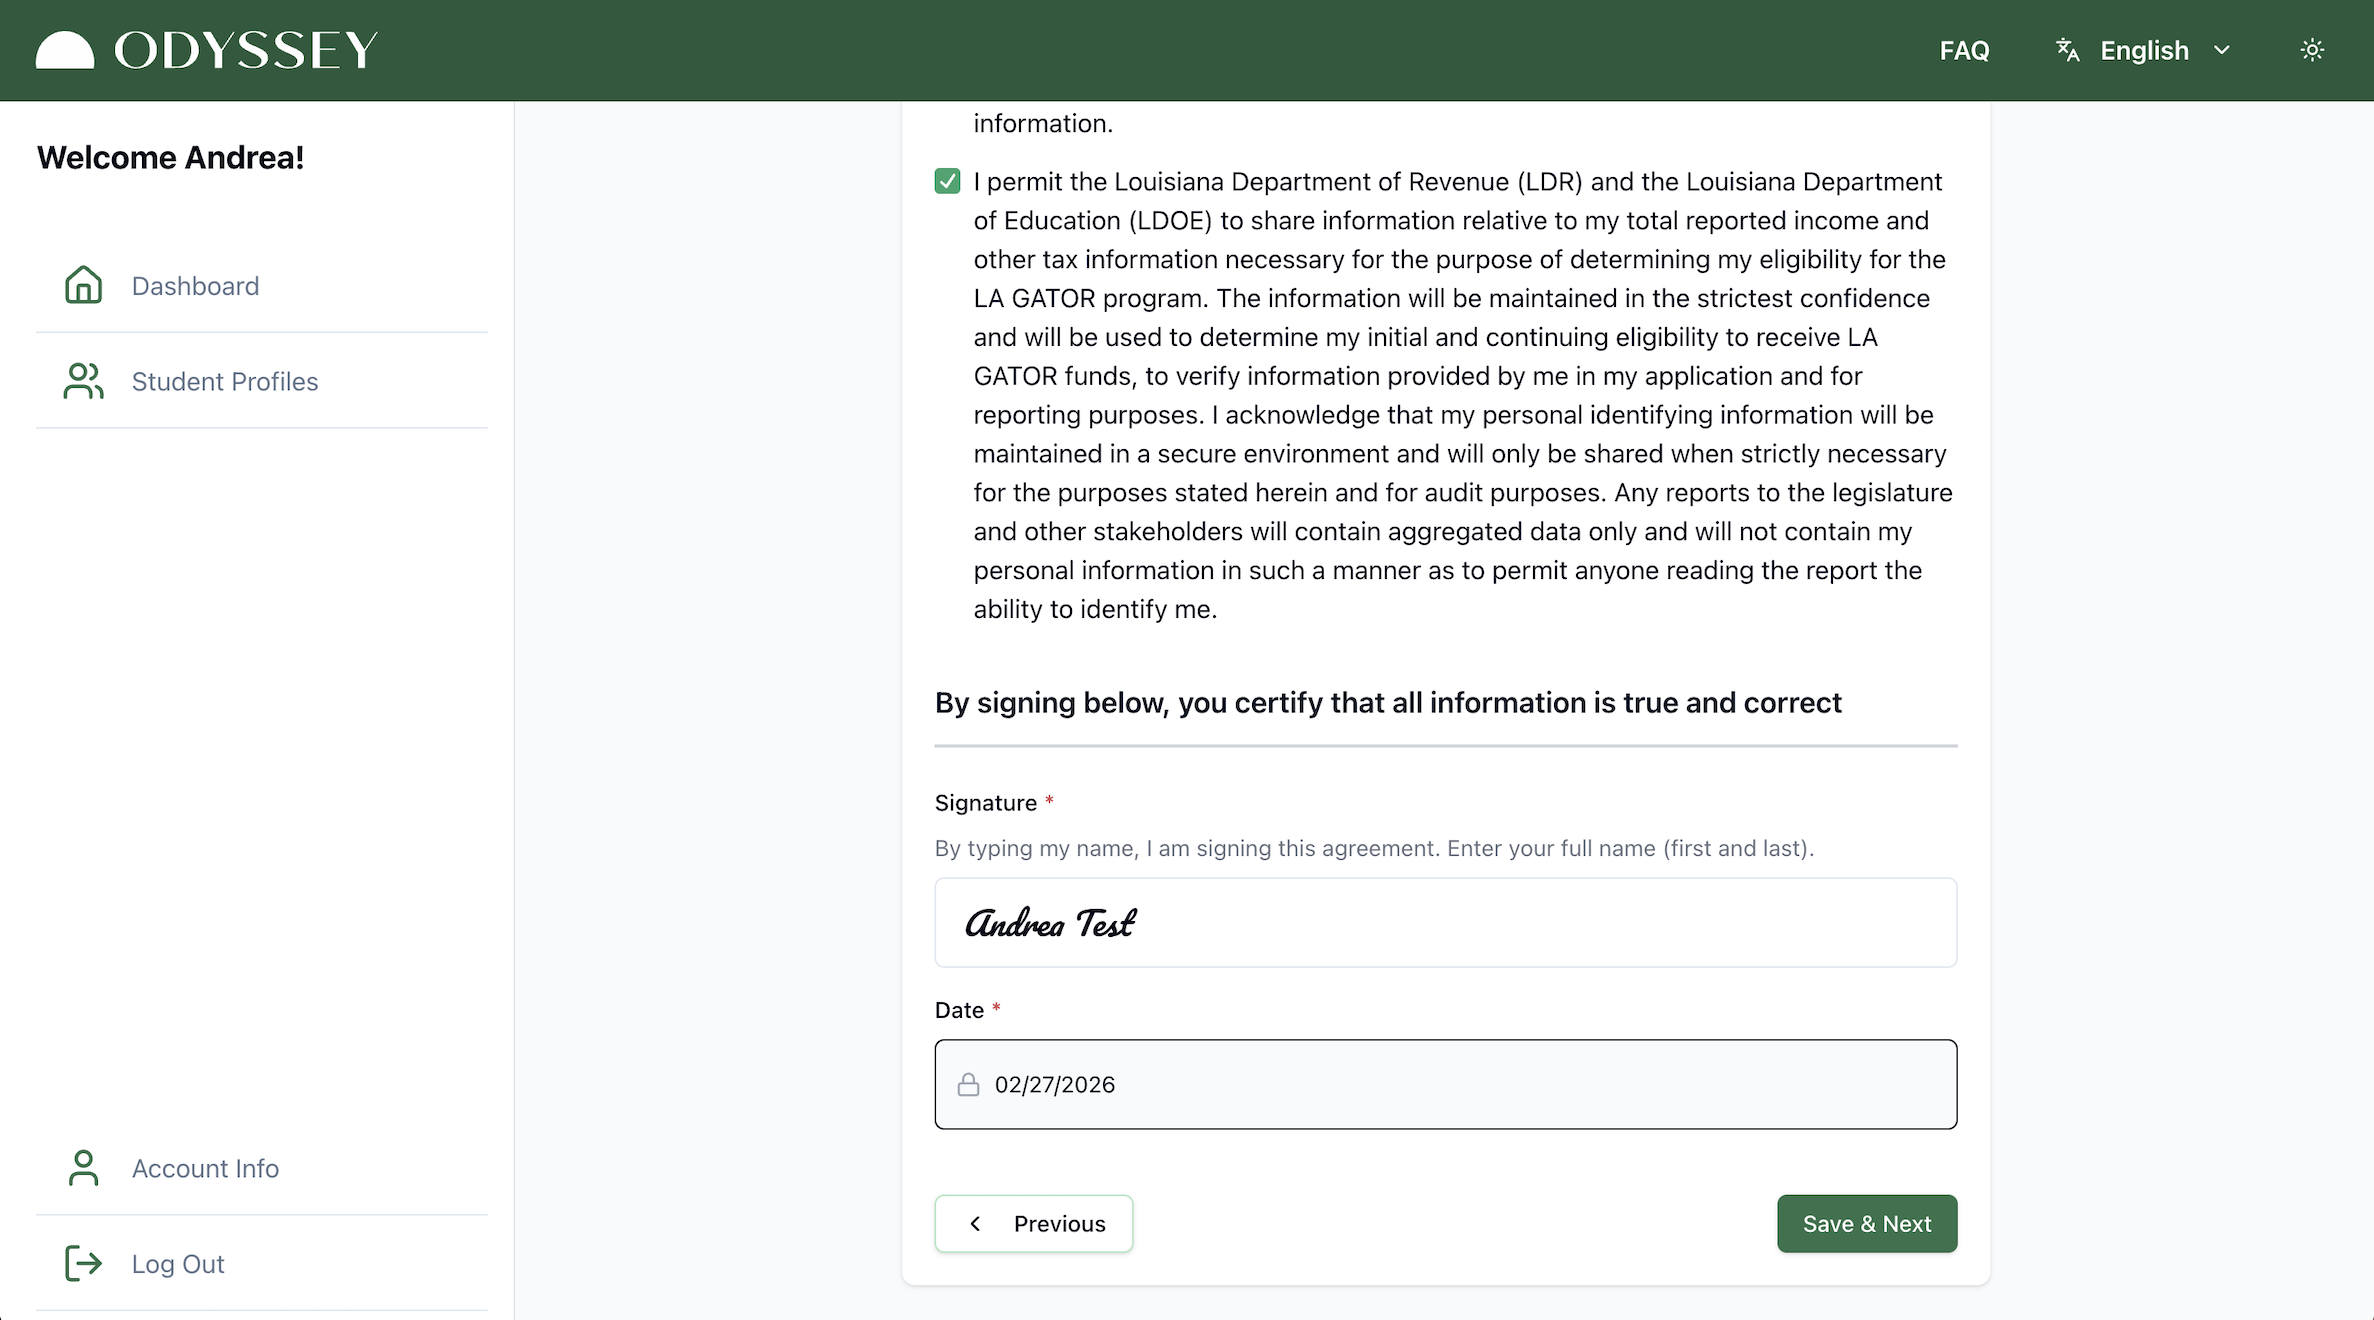Click the lock icon in Date field
The width and height of the screenshot is (2374, 1320).
pyautogui.click(x=968, y=1085)
